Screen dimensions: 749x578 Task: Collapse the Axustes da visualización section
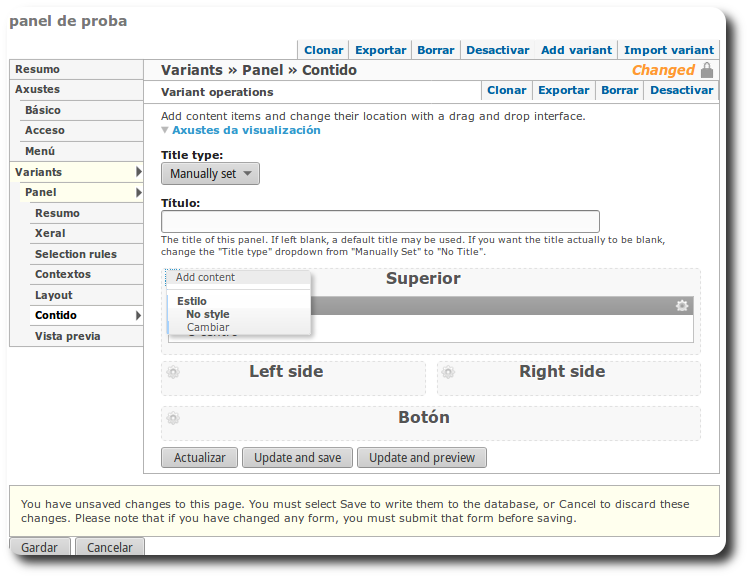tap(240, 130)
